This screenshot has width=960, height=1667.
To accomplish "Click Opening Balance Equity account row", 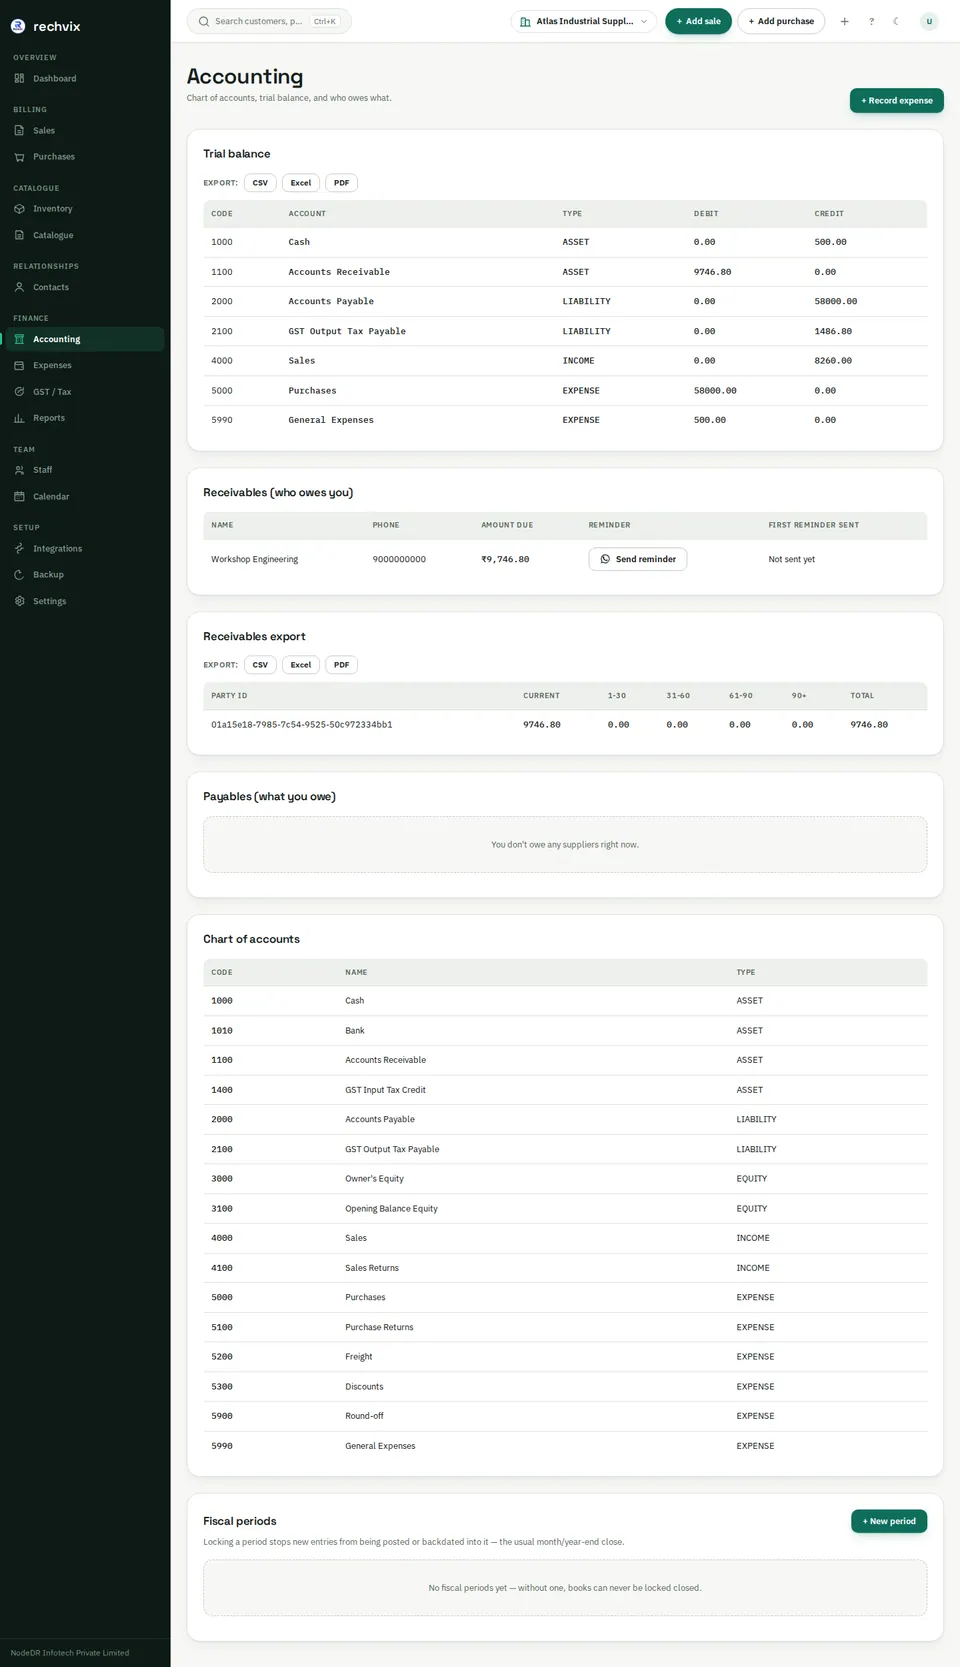I will [565, 1208].
